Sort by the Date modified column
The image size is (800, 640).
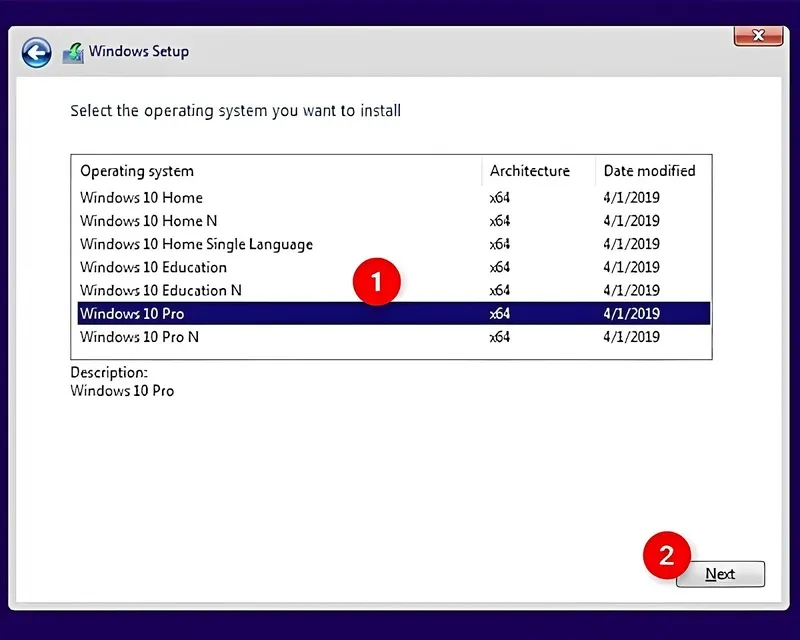(649, 171)
